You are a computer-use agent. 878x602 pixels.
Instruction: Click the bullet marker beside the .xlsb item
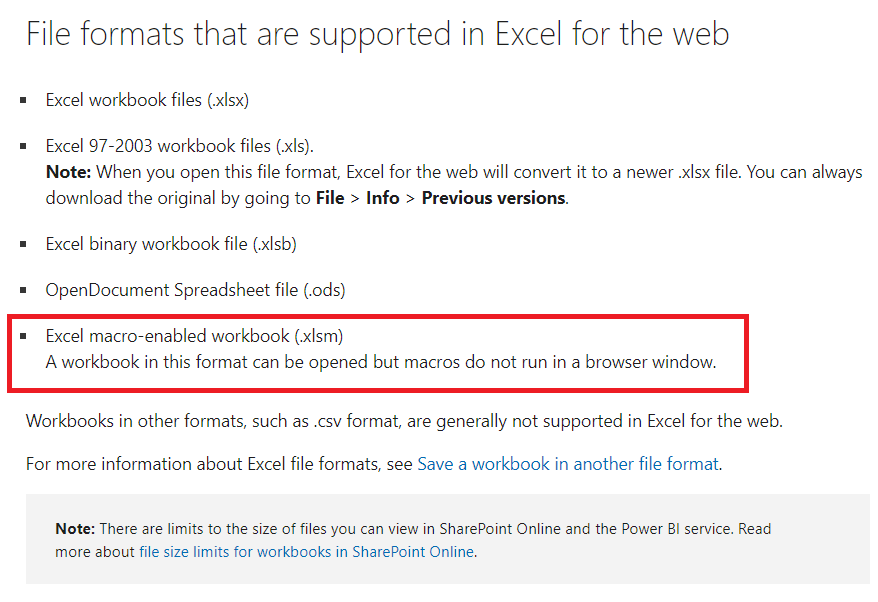pyautogui.click(x=24, y=245)
